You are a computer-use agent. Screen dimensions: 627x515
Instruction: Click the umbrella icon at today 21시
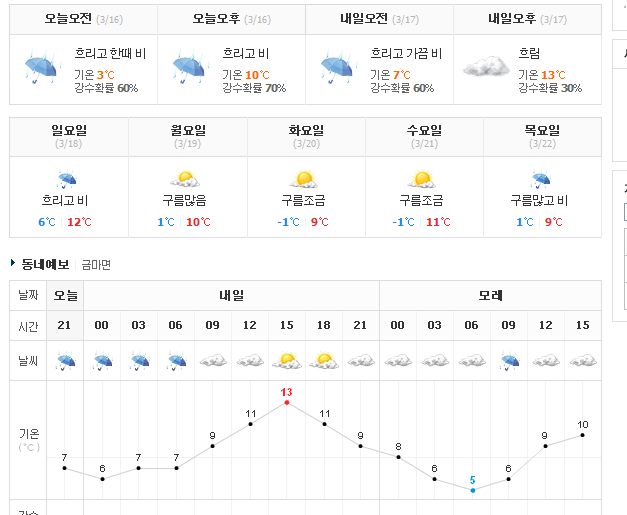pos(65,361)
